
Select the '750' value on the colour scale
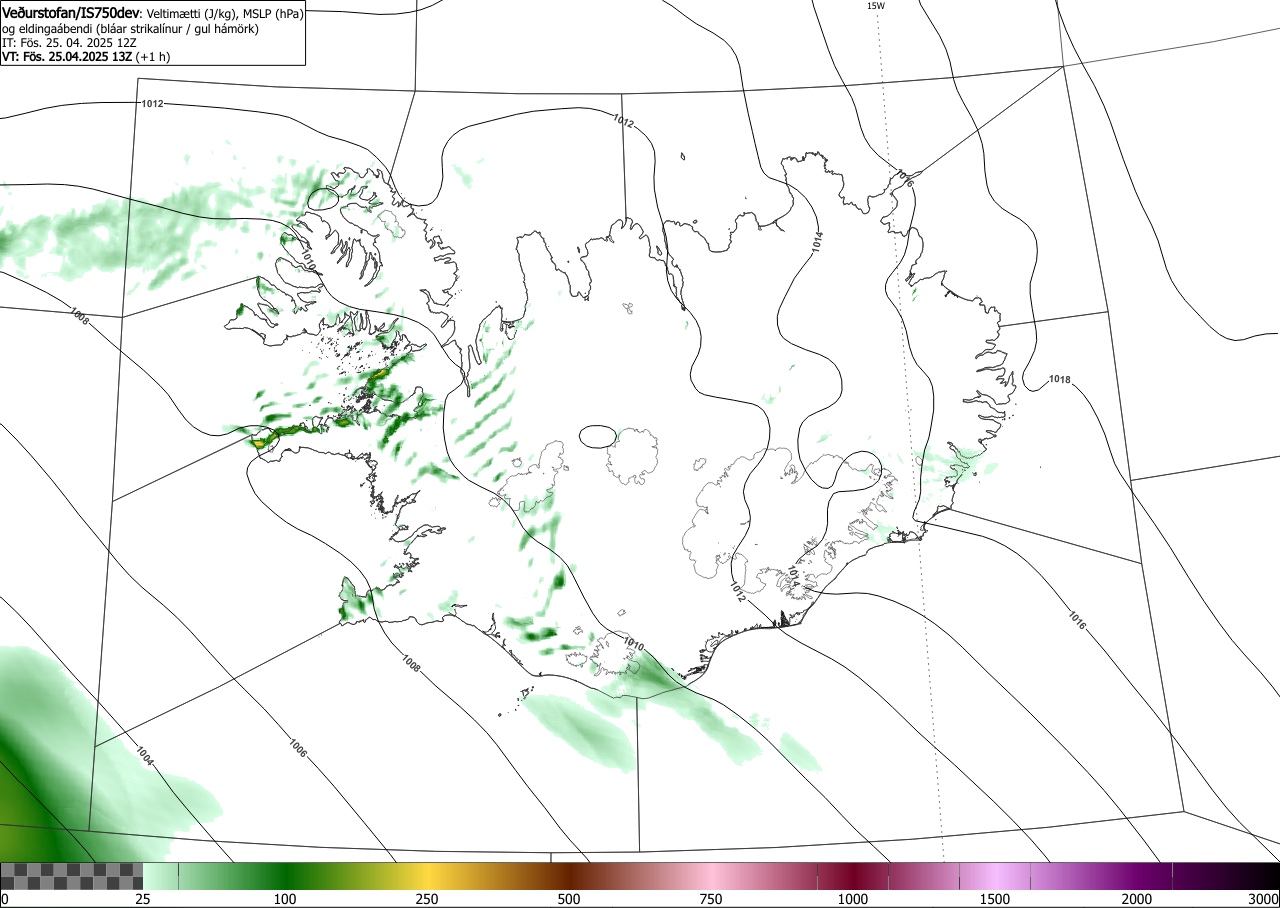pyautogui.click(x=711, y=899)
